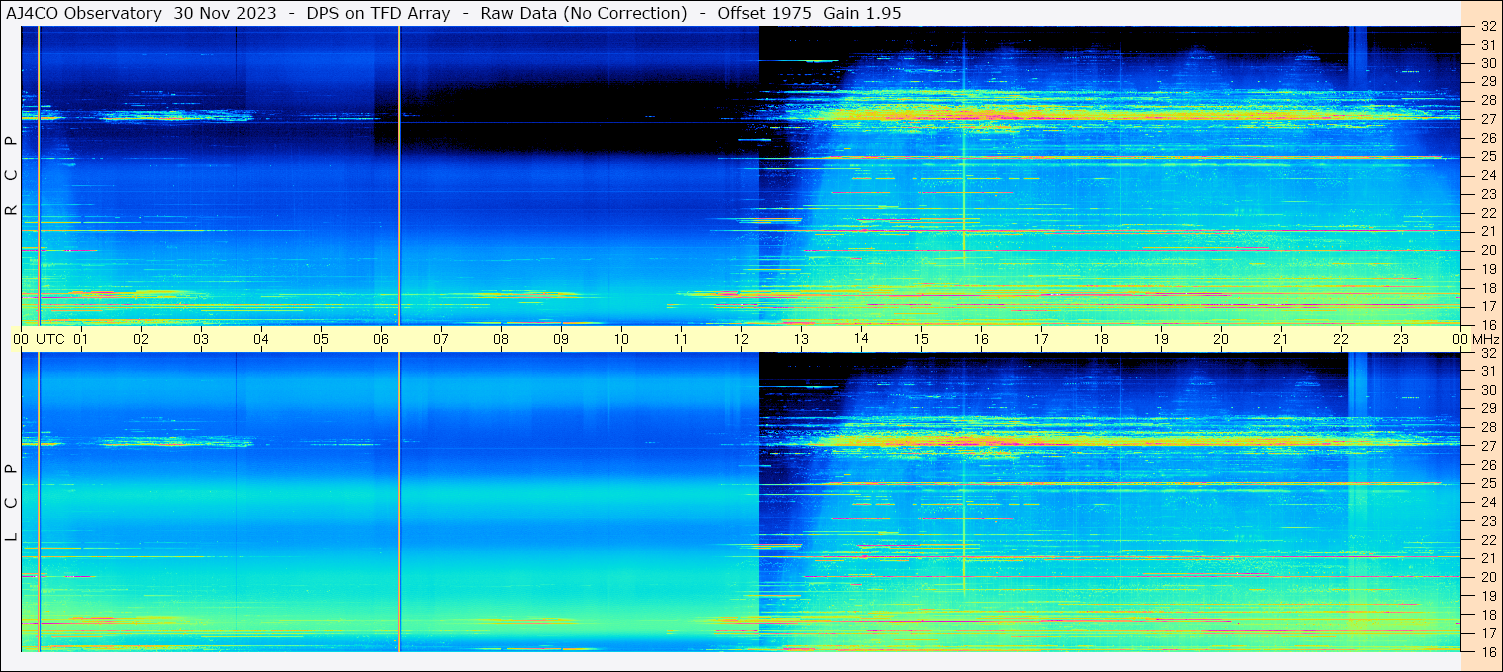Click the 27 MHz label of the LCP panel
The height and width of the screenshot is (672, 1503).
(x=1487, y=446)
